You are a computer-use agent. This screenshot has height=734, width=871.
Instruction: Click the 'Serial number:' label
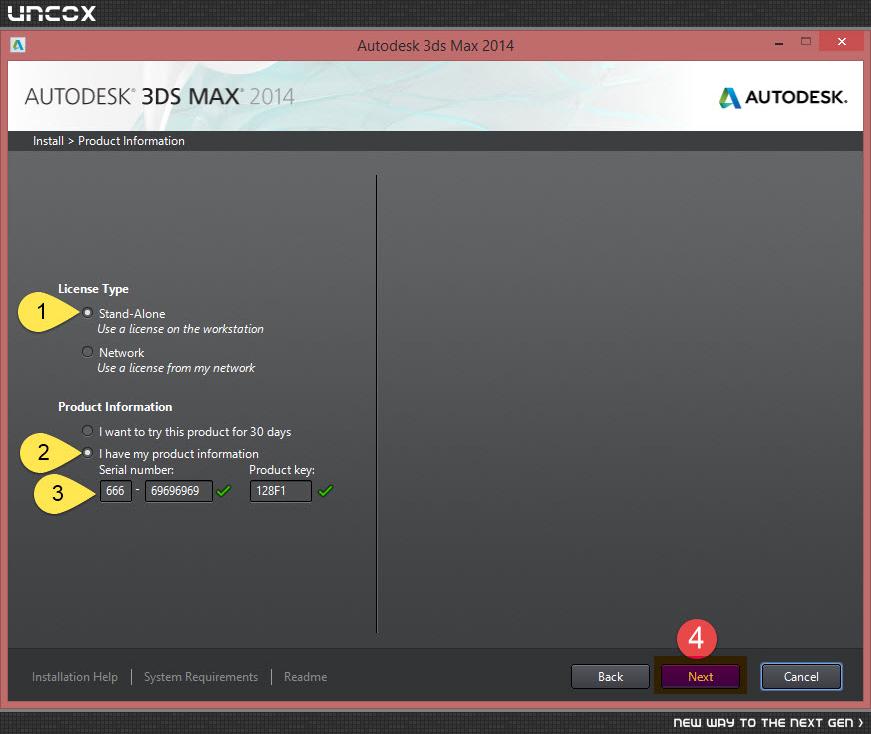pos(136,470)
